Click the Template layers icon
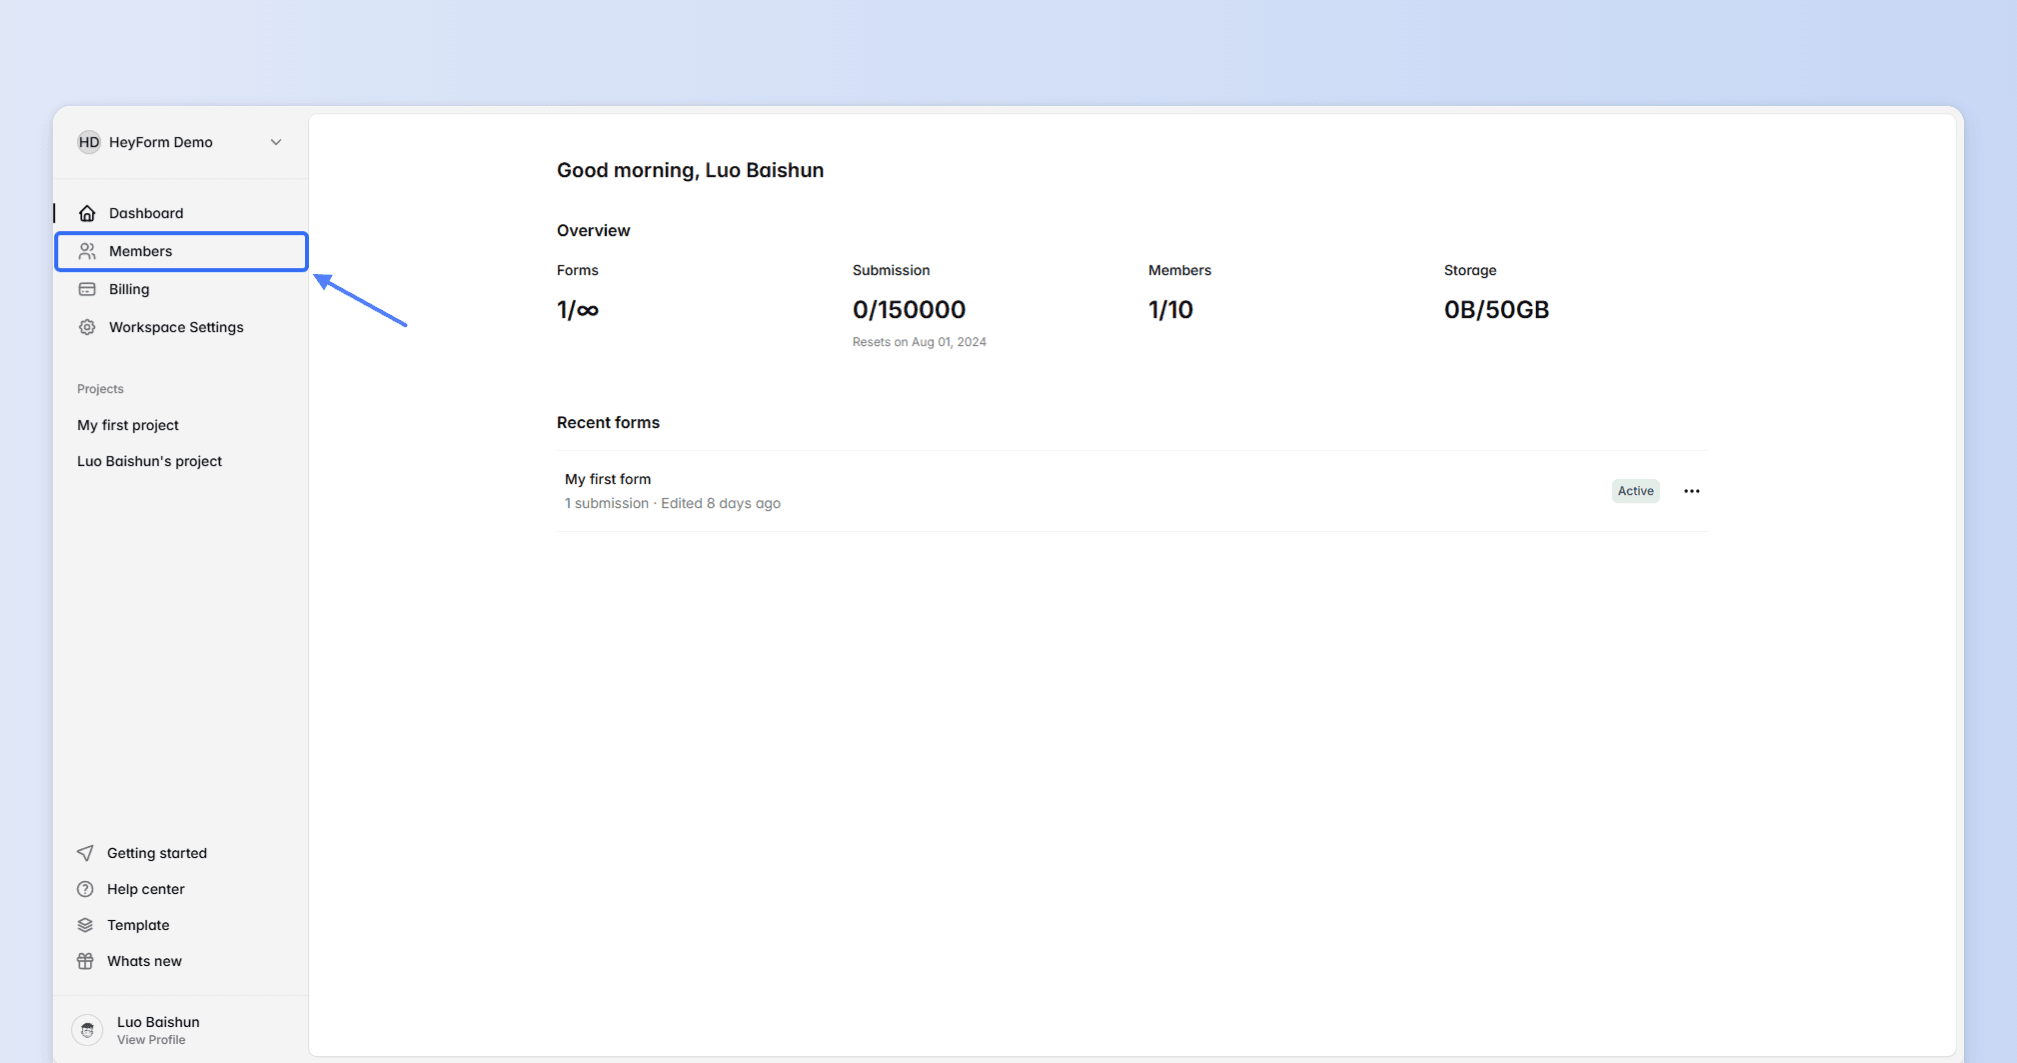The width and height of the screenshot is (2017, 1063). (x=85, y=925)
